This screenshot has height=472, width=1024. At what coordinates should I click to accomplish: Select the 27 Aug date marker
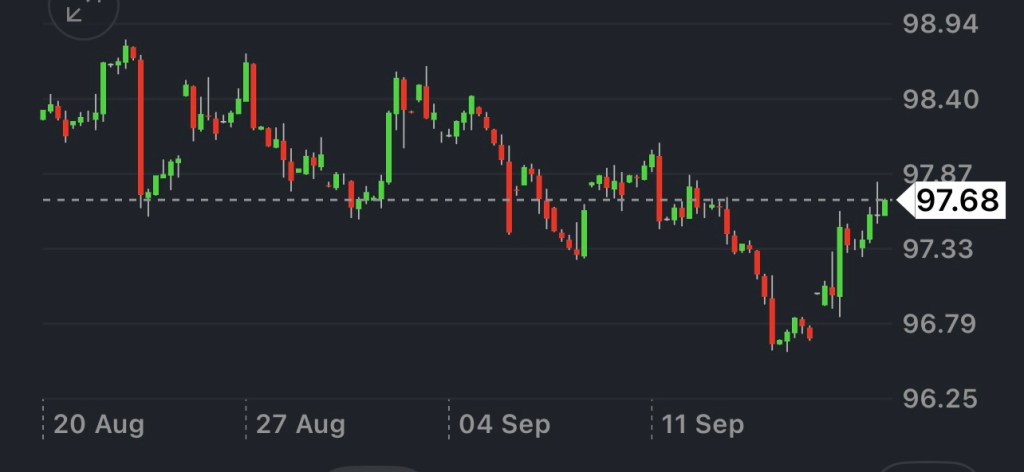click(300, 424)
